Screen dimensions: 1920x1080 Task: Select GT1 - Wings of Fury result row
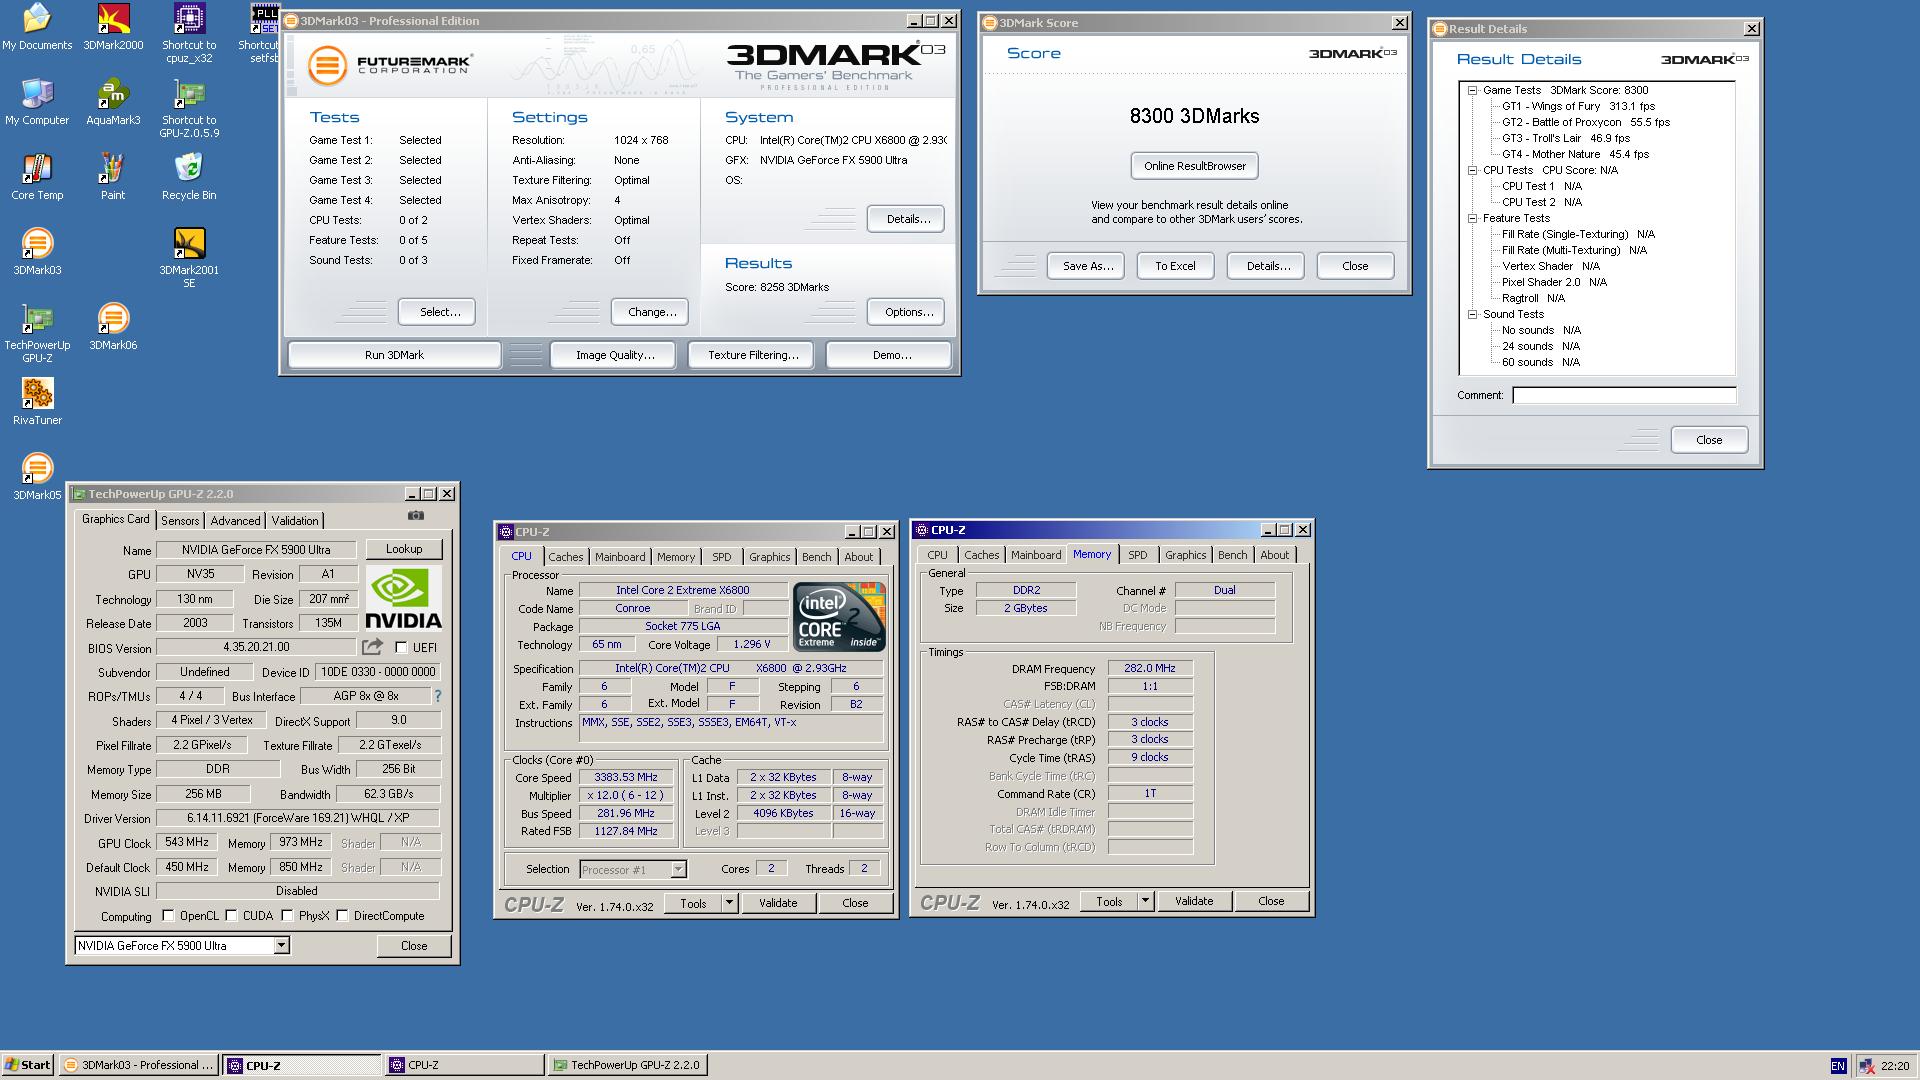(1578, 106)
